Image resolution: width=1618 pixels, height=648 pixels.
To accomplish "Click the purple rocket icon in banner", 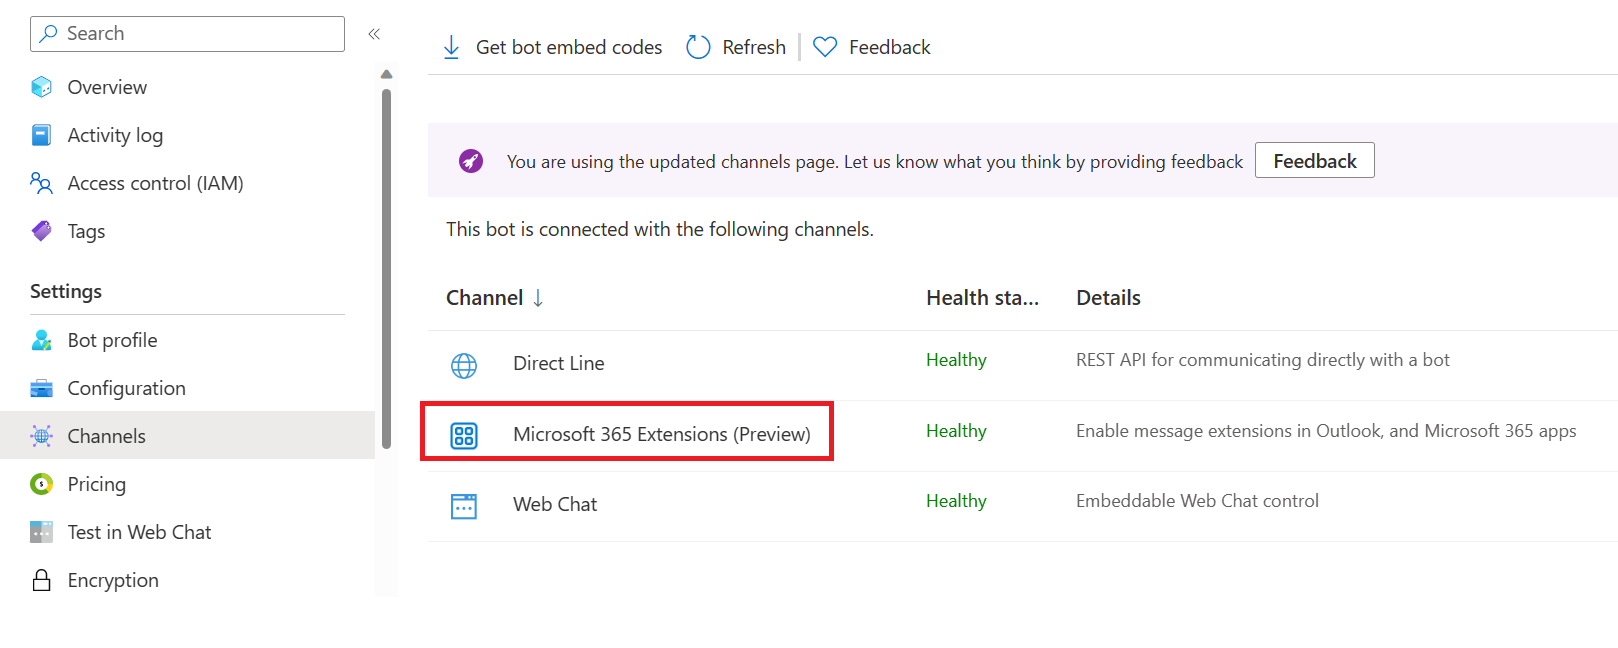I will click(x=471, y=160).
